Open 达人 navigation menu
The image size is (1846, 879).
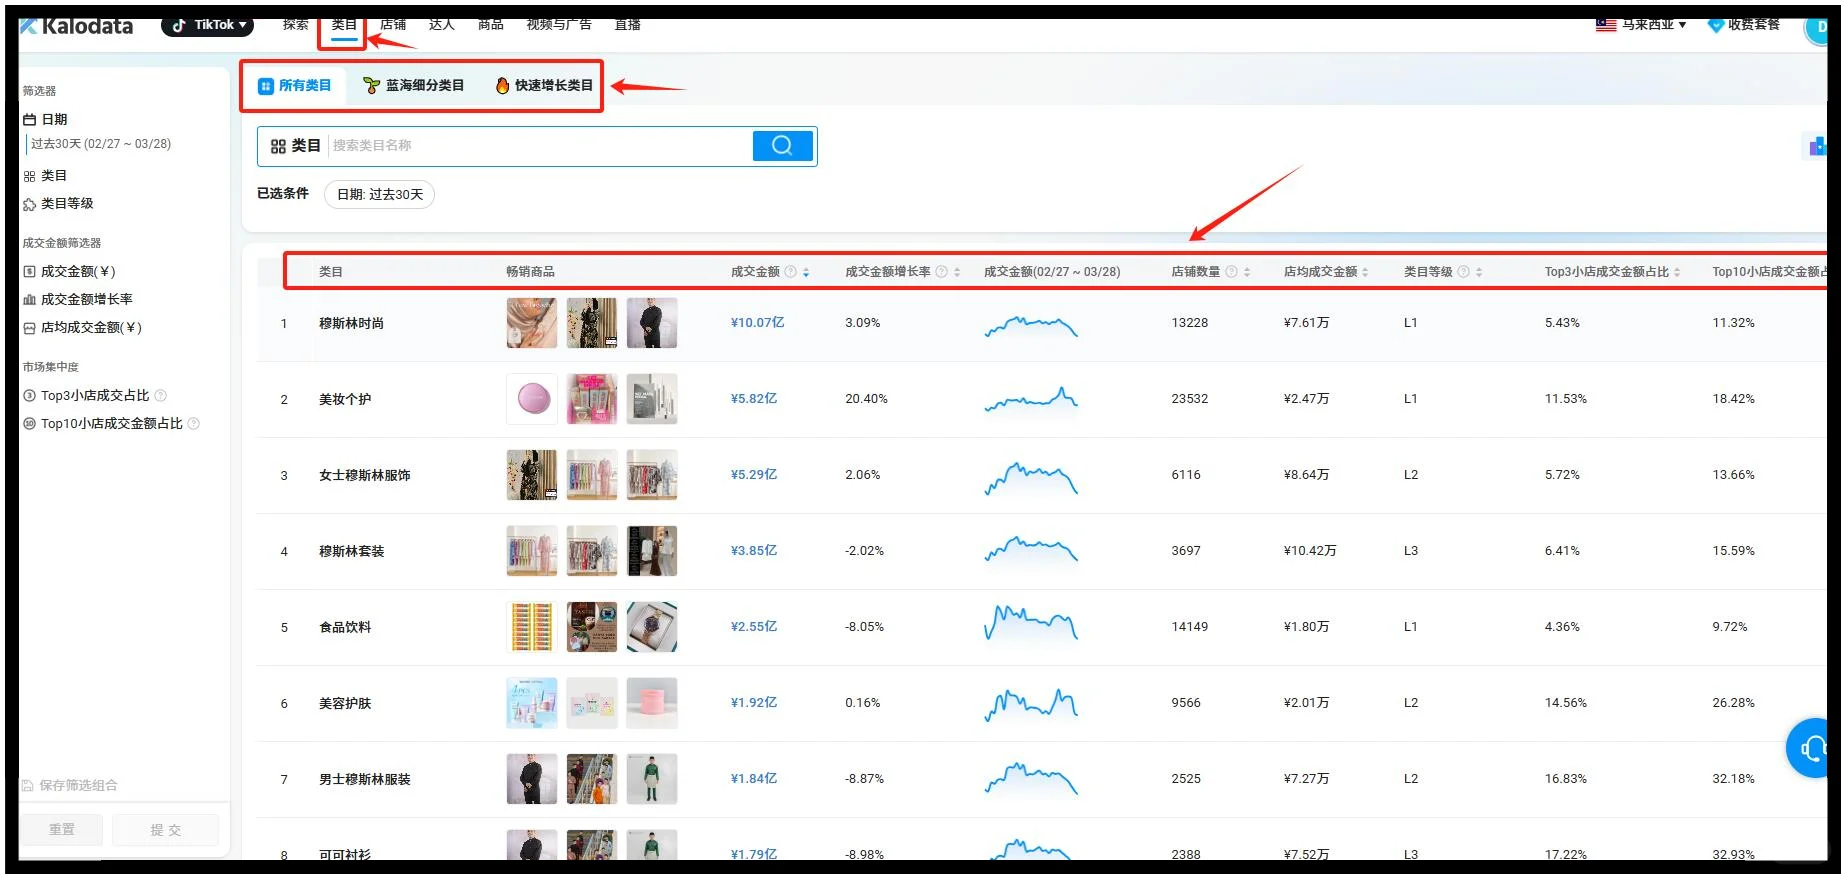(x=442, y=25)
